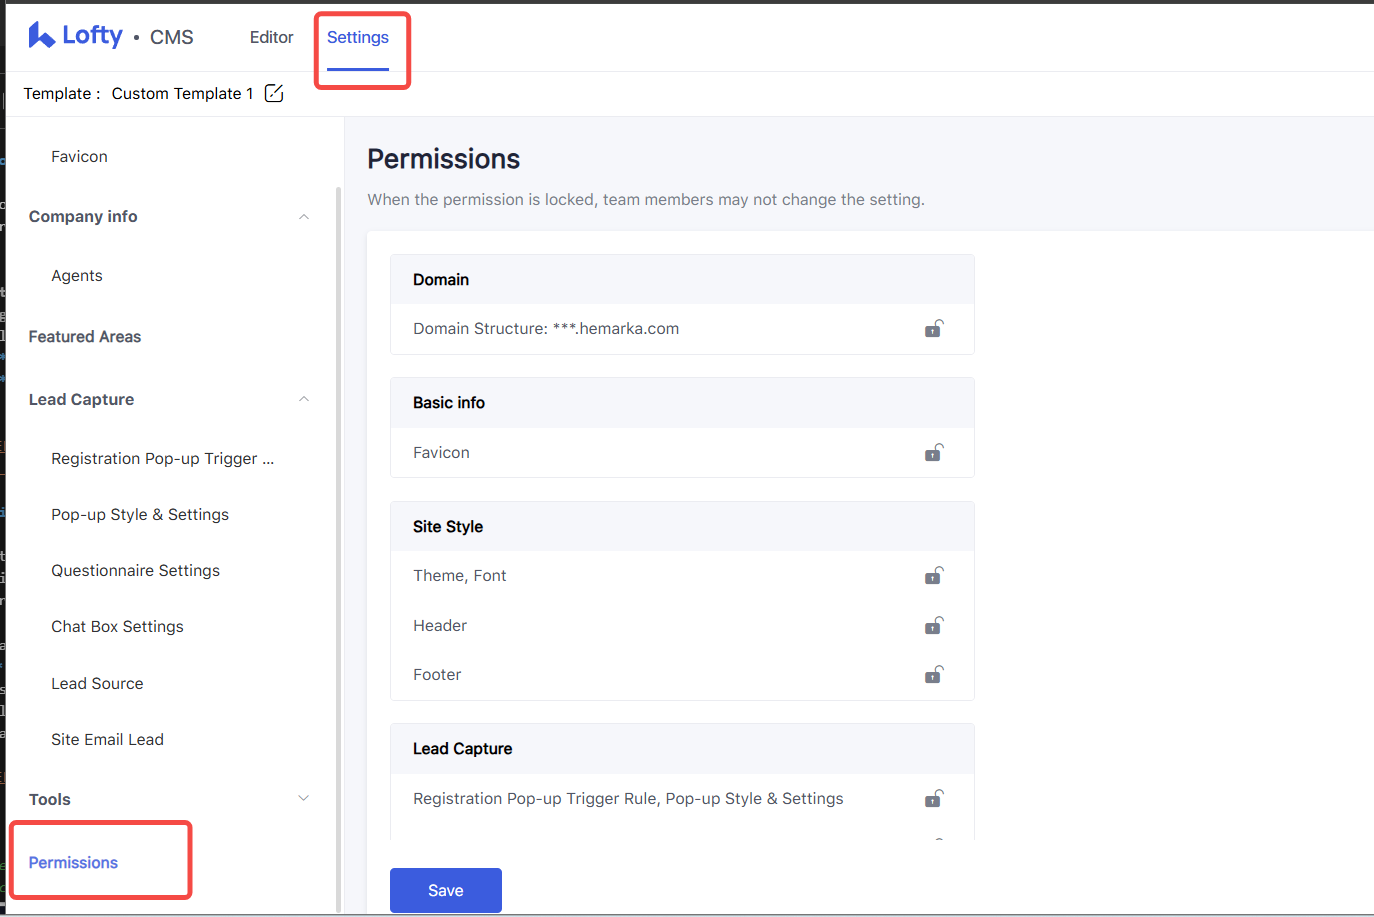Edit the Custom Template 1 name icon
The width and height of the screenshot is (1374, 917).
(274, 93)
